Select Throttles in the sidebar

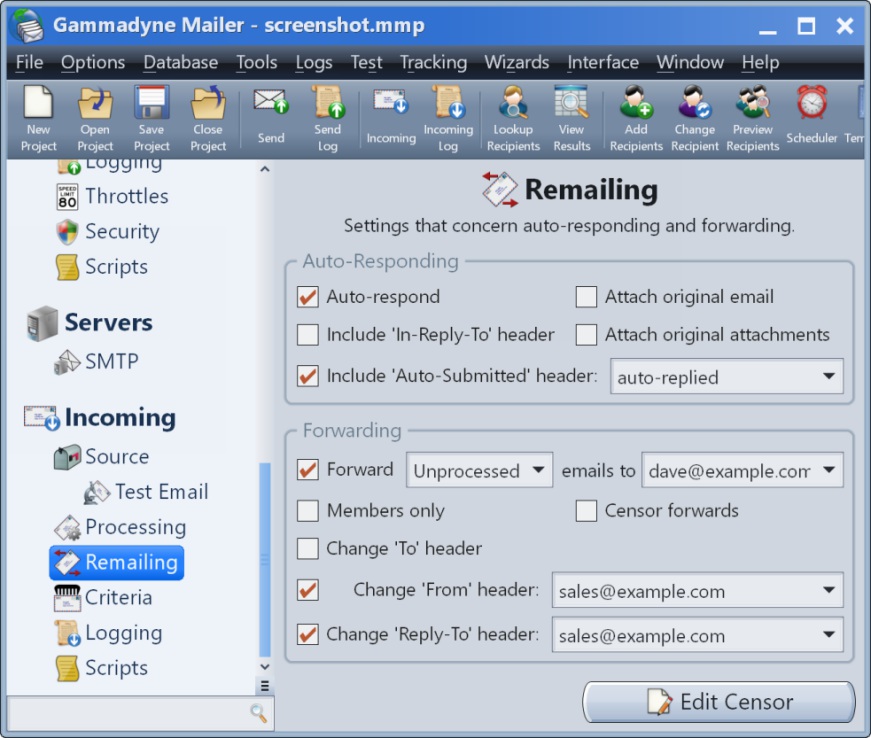tap(112, 196)
